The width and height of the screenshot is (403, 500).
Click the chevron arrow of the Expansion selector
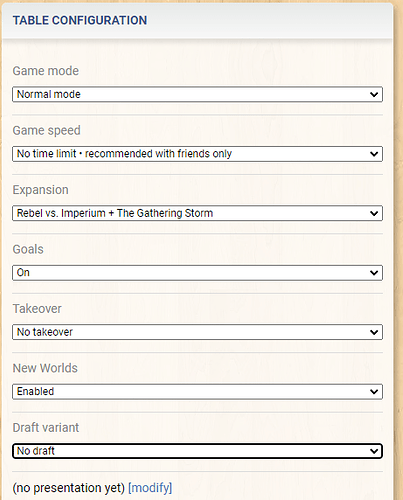(374, 213)
